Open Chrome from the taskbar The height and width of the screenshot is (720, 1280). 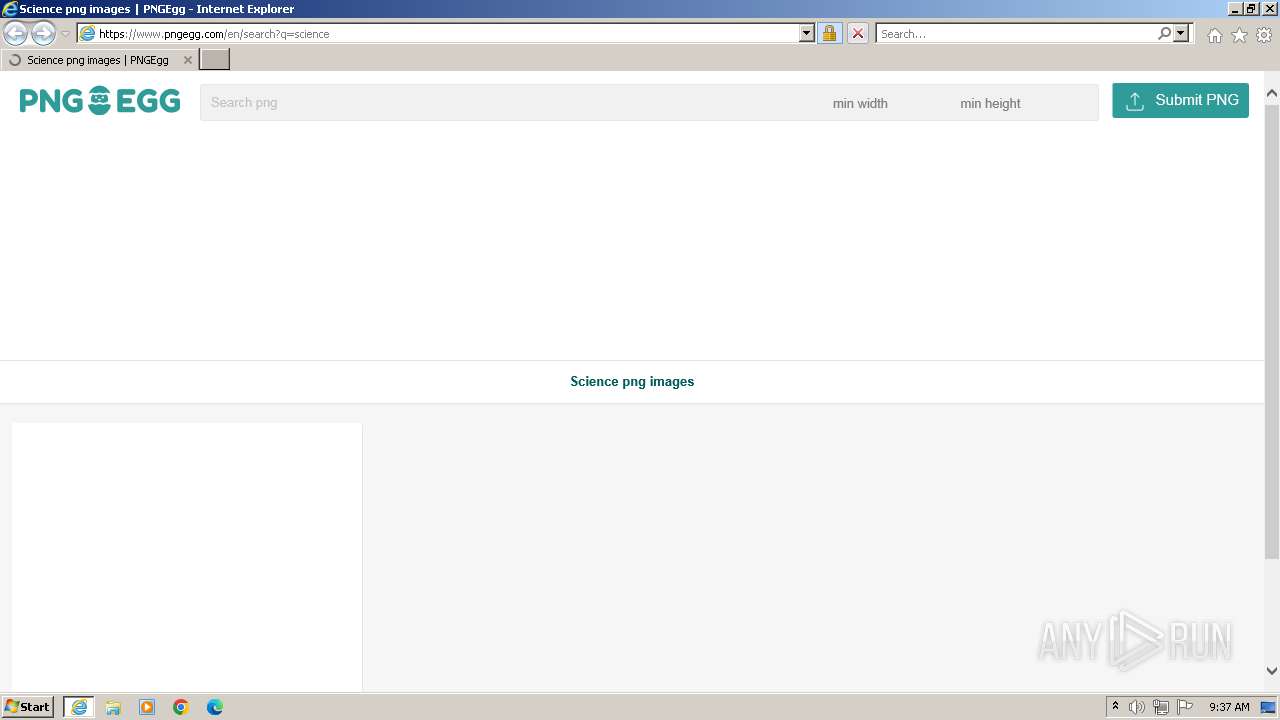181,707
